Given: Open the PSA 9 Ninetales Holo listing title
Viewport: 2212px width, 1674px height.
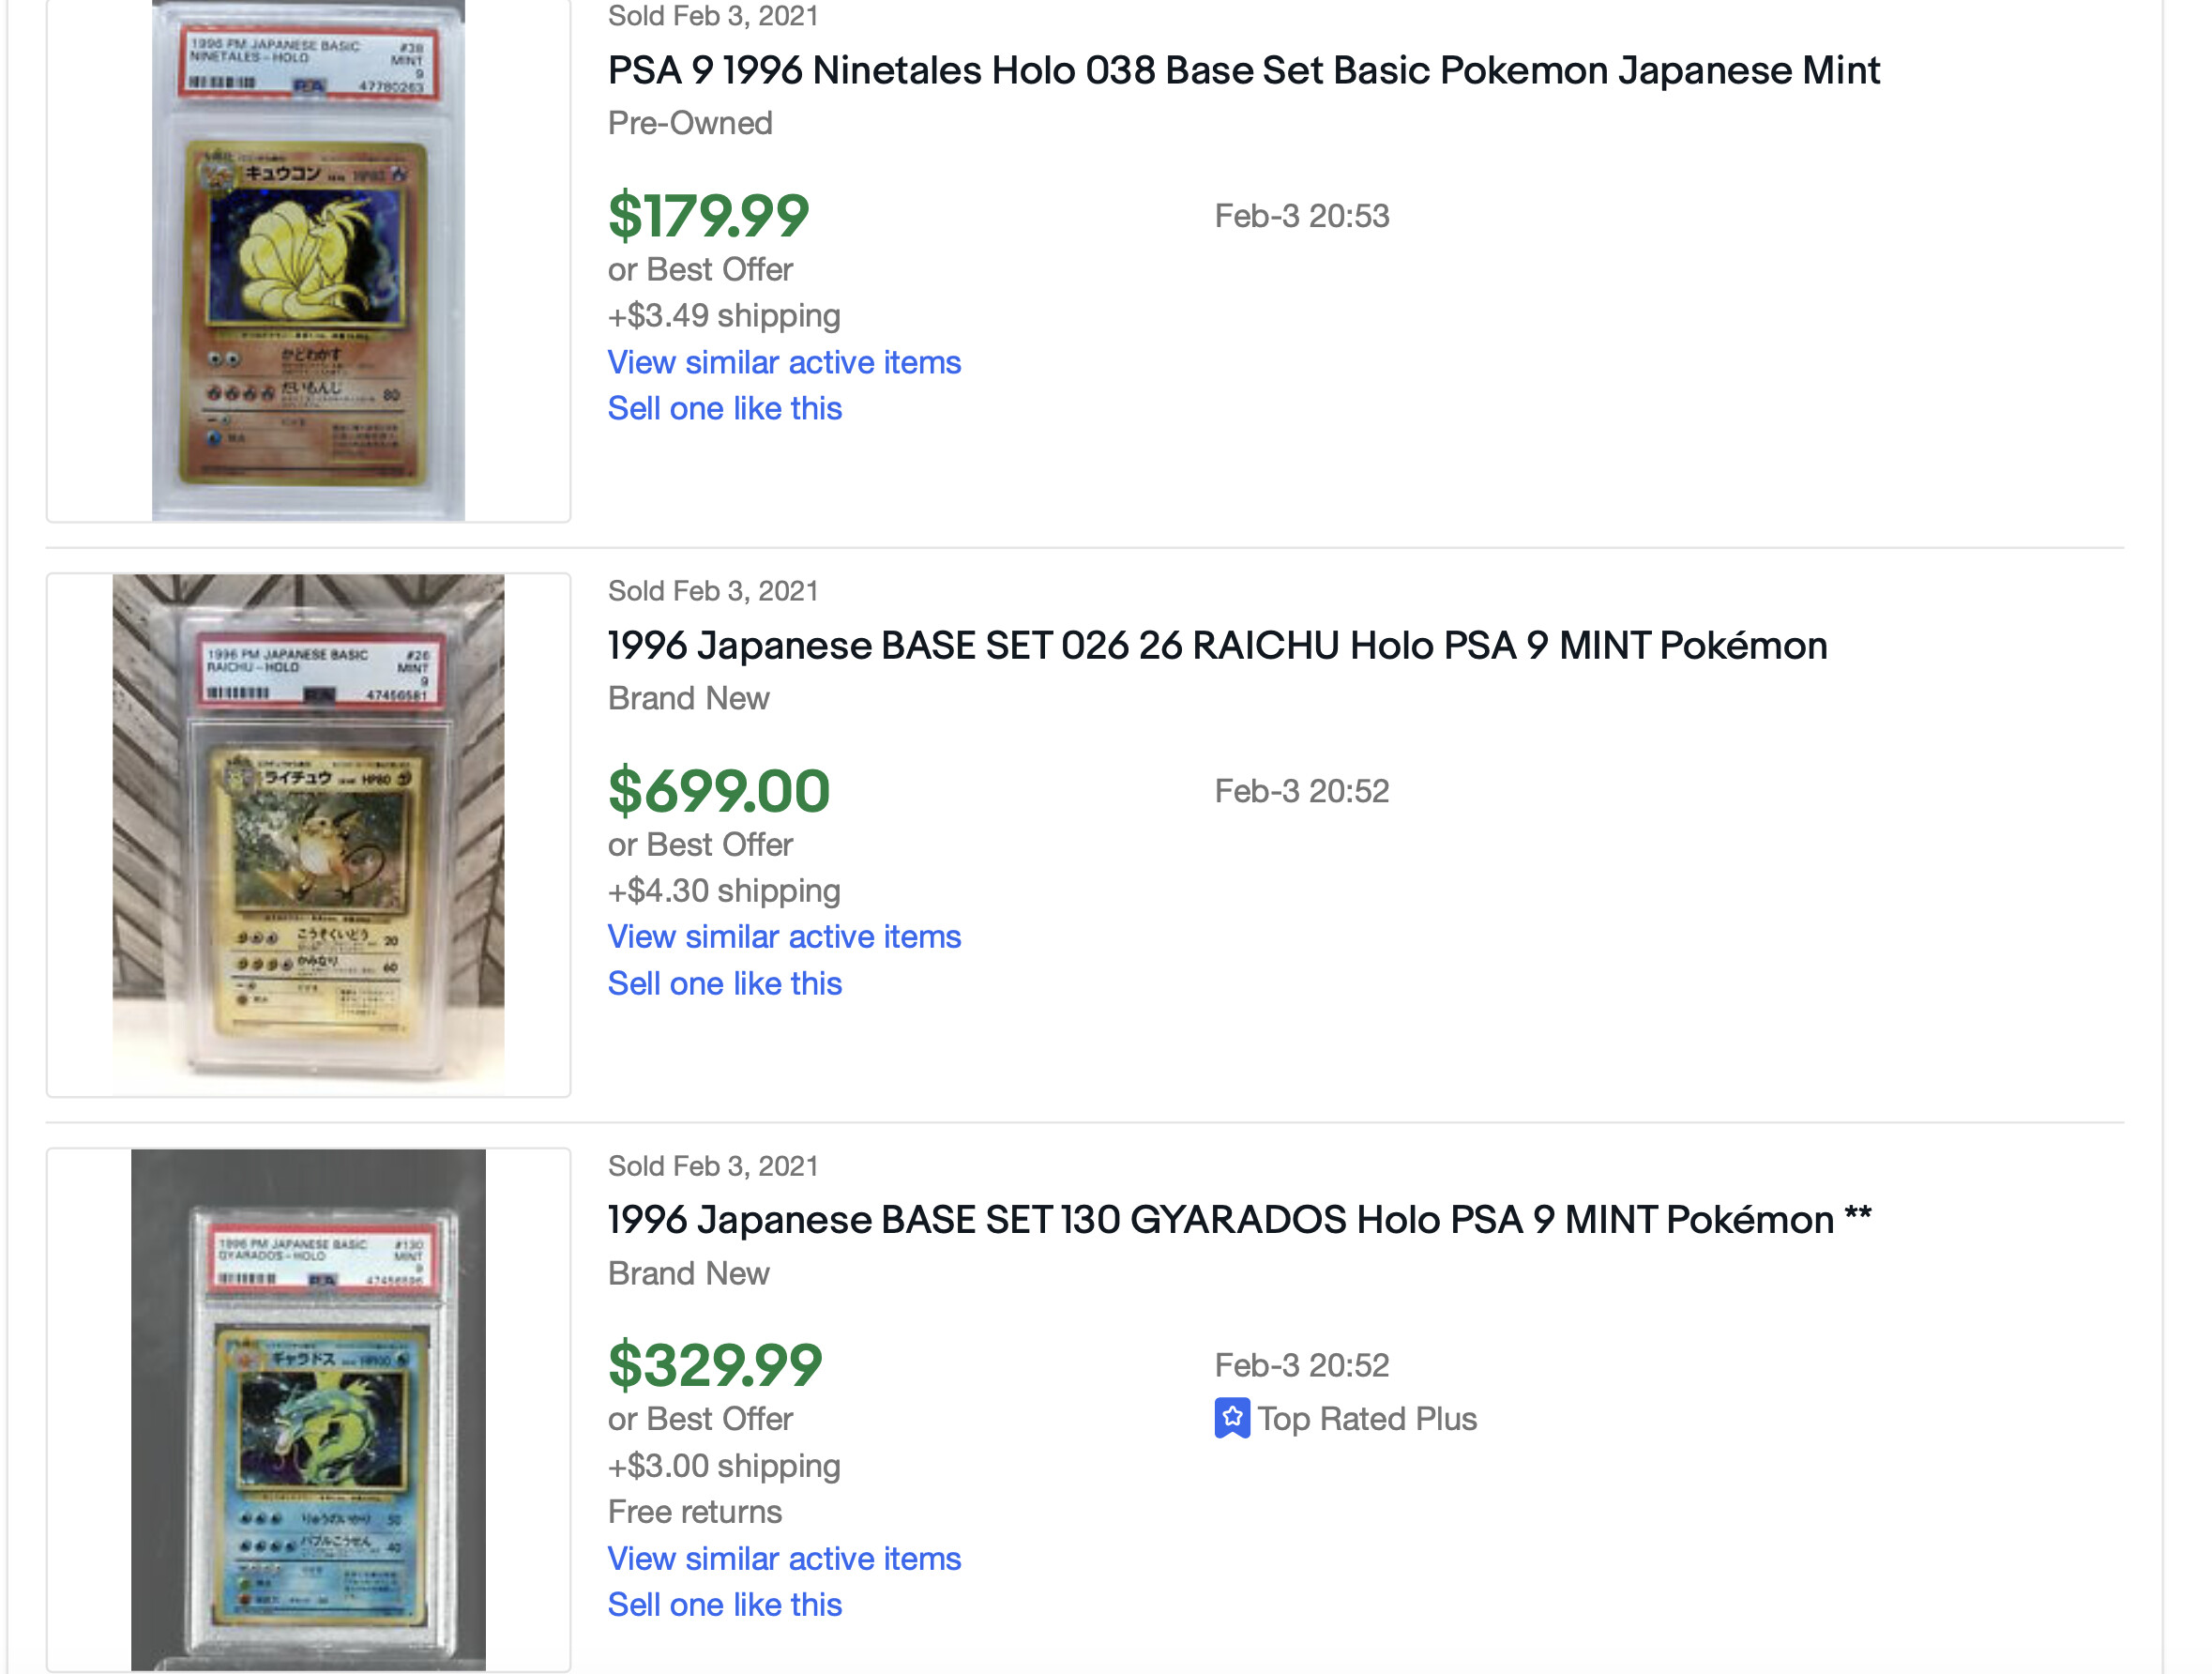Looking at the screenshot, I should [x=1243, y=70].
